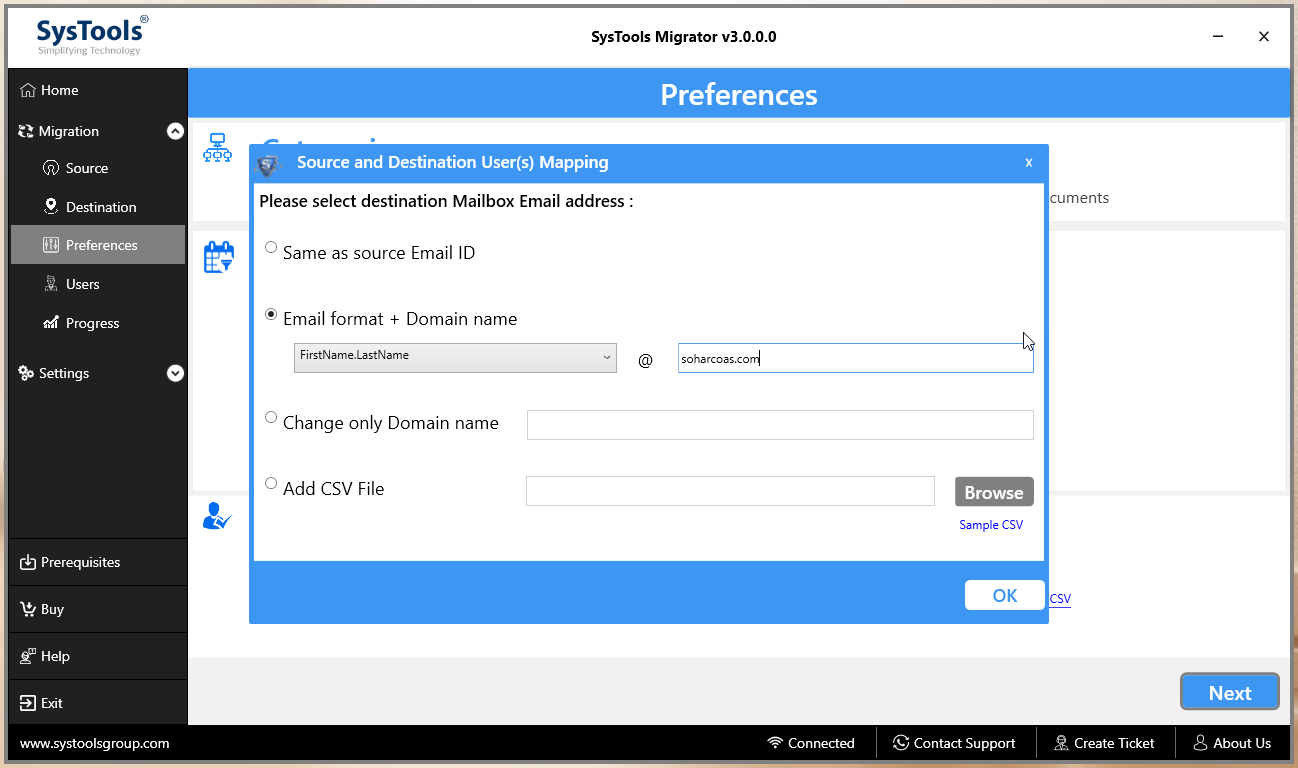Click the Preferences sliders icon
This screenshot has width=1298, height=768.
point(51,245)
